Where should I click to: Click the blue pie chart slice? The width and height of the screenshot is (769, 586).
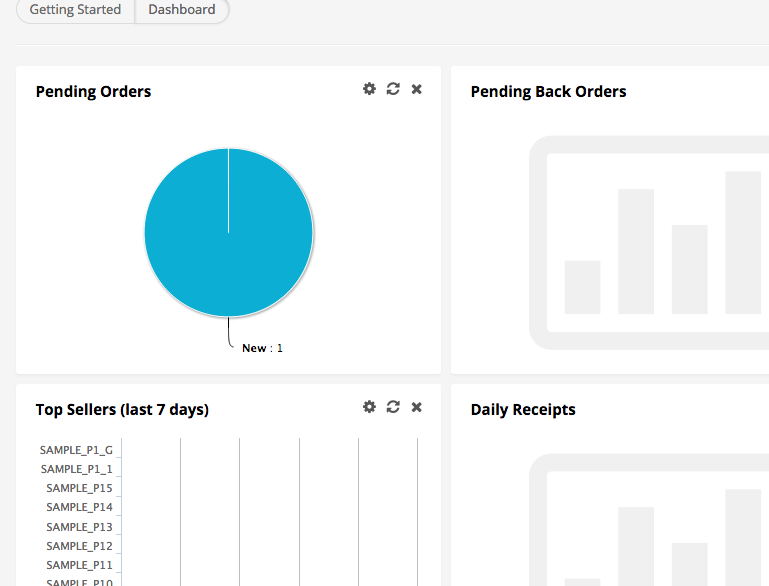(x=229, y=232)
